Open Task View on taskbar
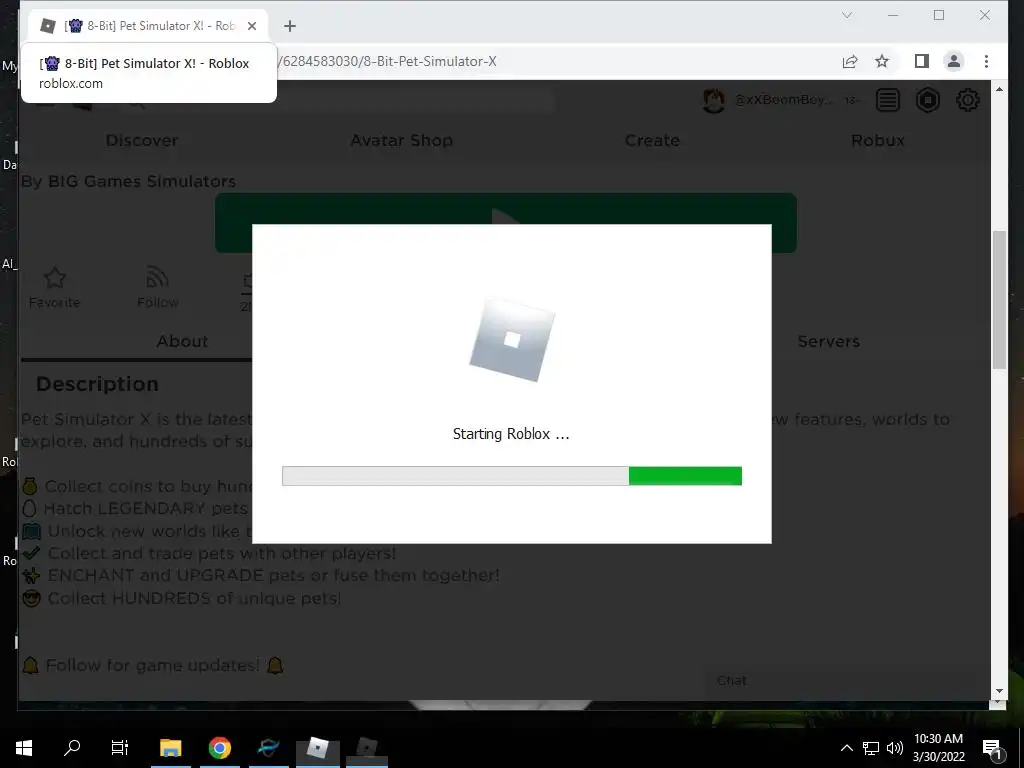 pos(120,748)
